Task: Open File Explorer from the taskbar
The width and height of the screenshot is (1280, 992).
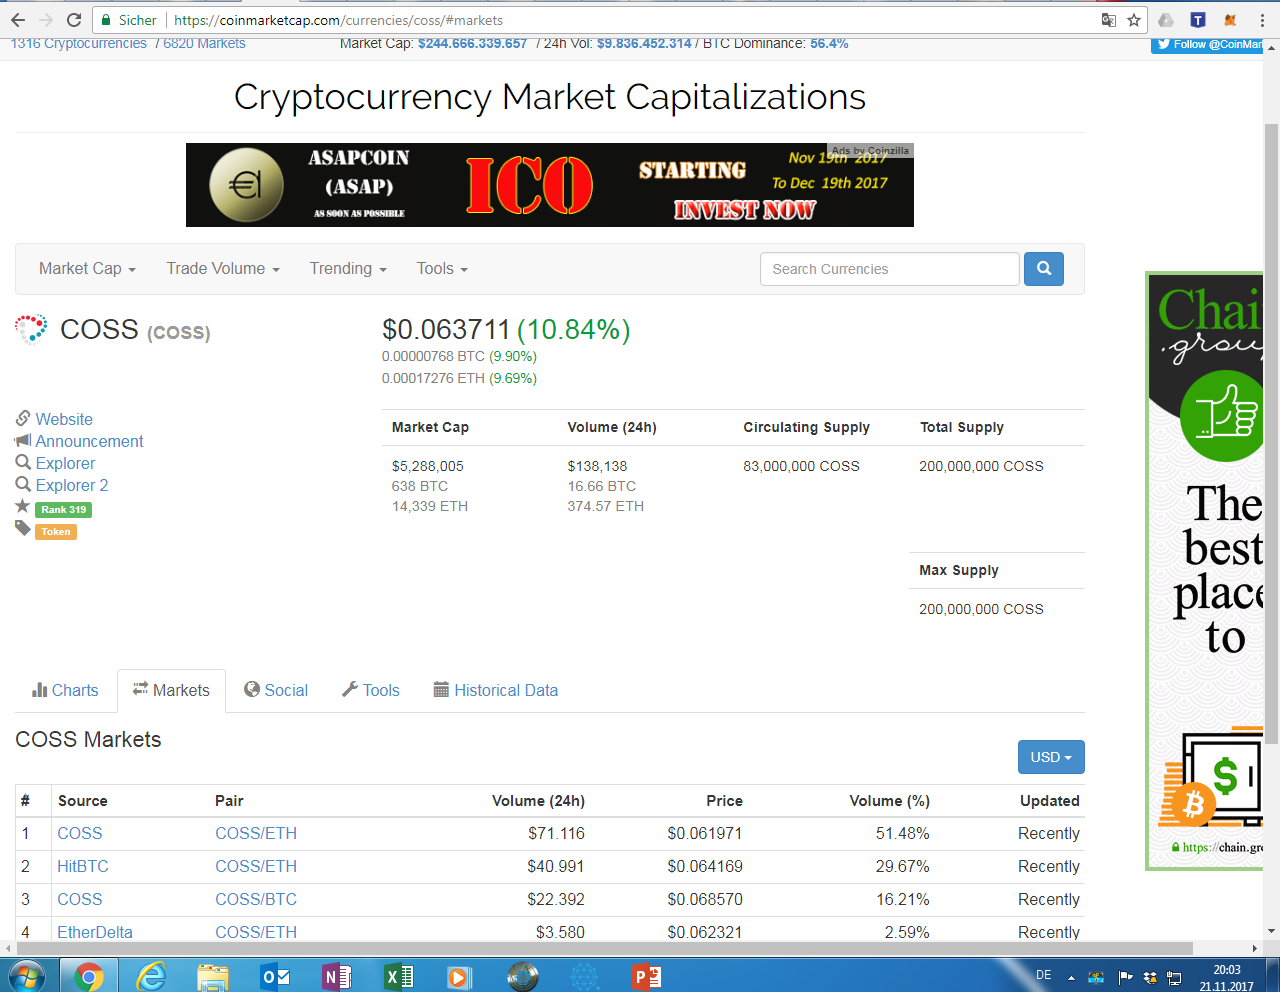Action: click(x=213, y=976)
